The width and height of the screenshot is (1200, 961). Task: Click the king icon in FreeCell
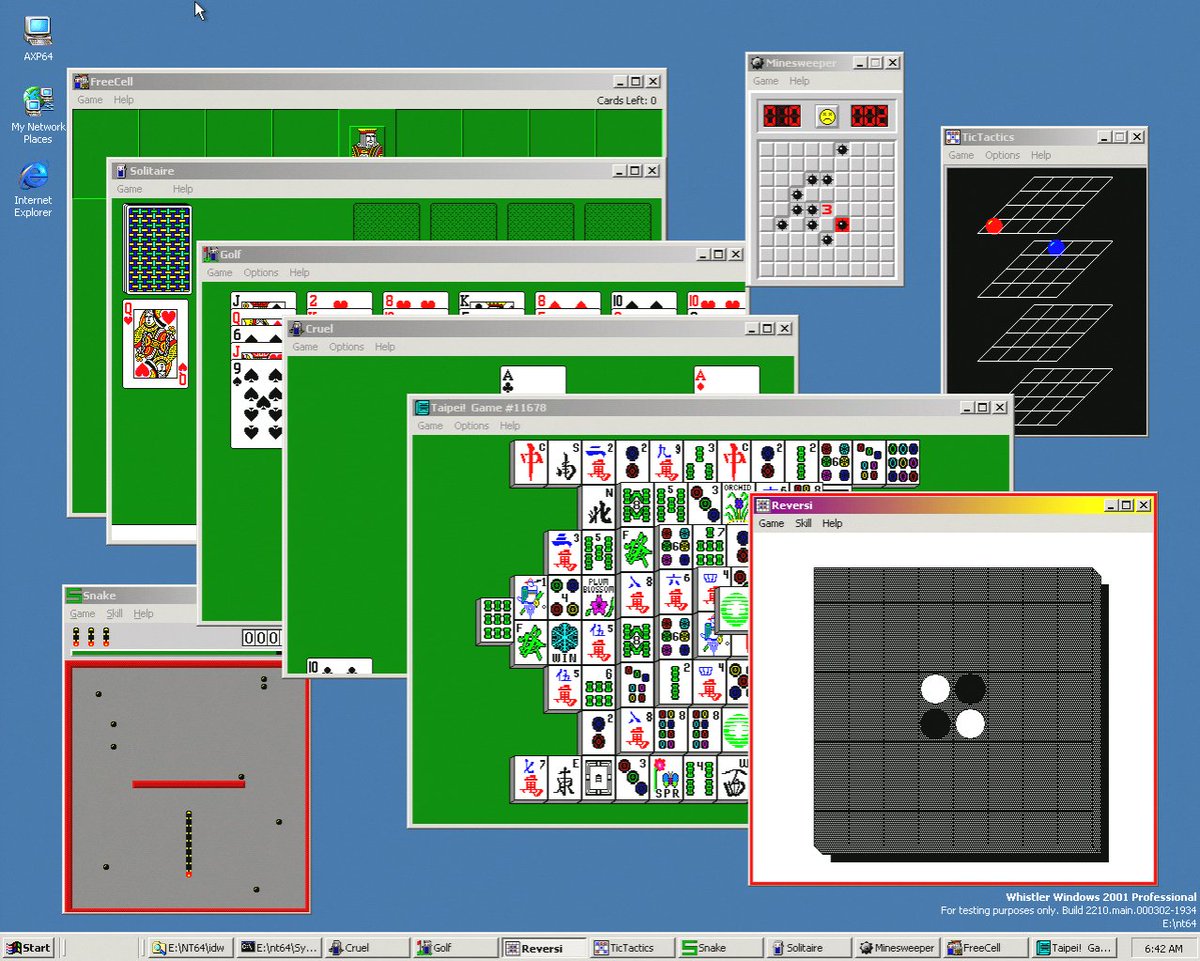click(368, 142)
